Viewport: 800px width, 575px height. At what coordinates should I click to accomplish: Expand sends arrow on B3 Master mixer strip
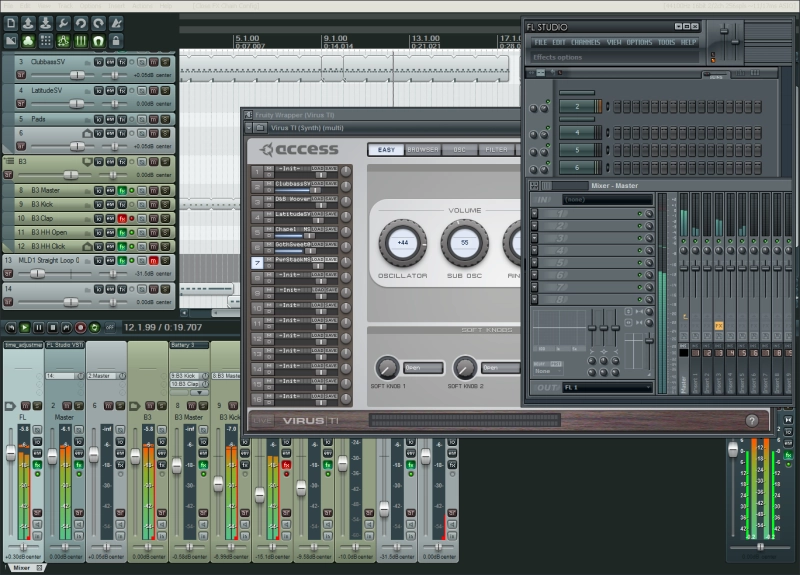[x=199, y=393]
